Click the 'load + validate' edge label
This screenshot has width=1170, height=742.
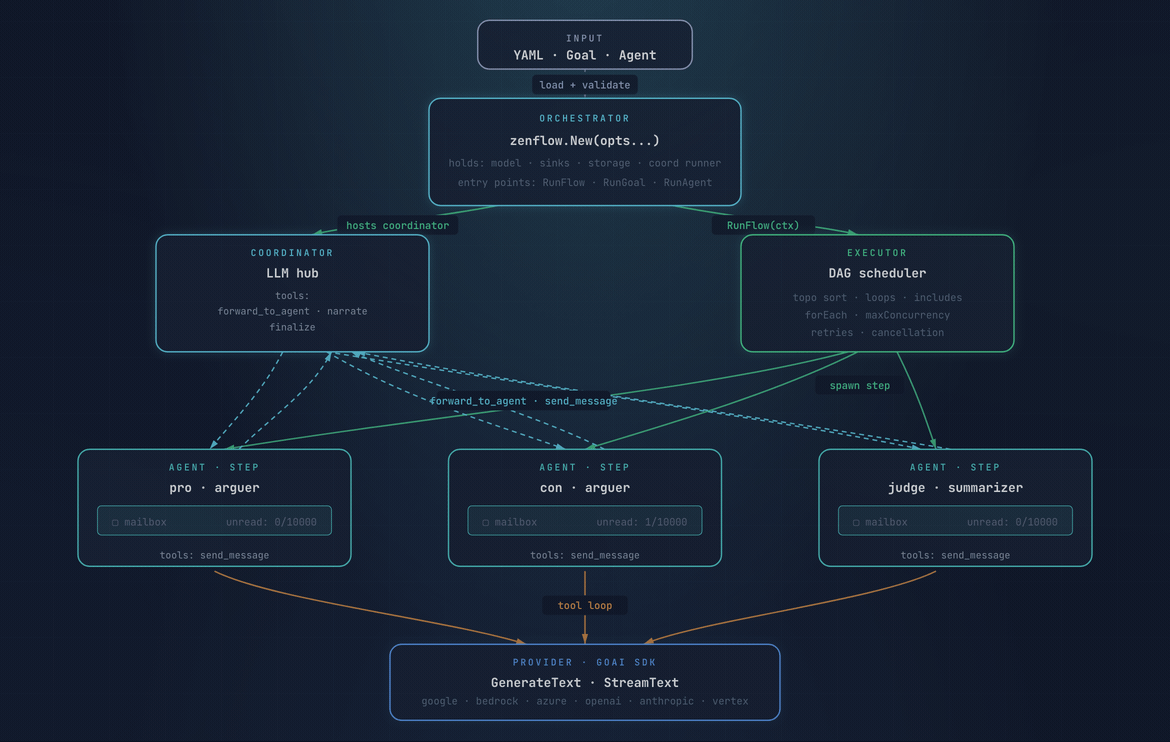[585, 85]
